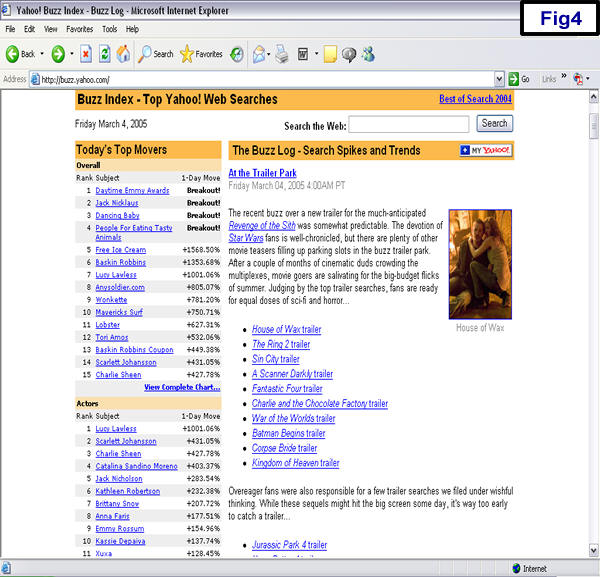Click the View Complete Chart link
Screen dimensions: 600x577
click(182, 387)
